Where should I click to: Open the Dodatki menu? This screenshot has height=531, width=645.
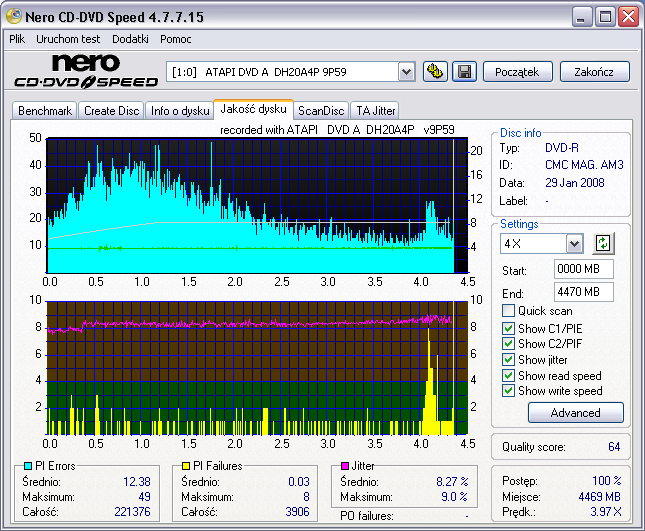[130, 39]
